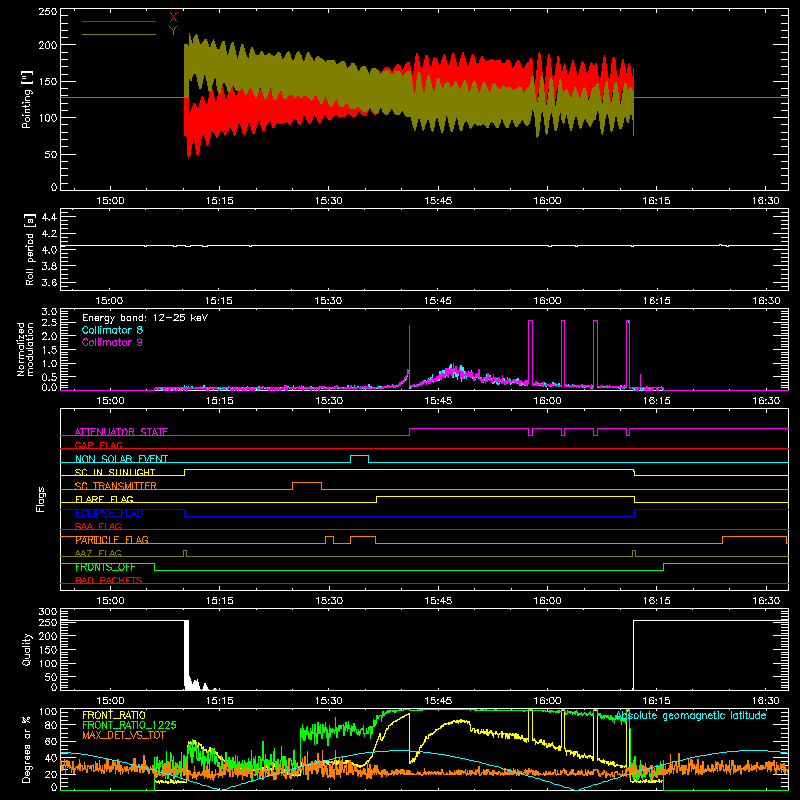Viewport: 800px width, 800px height.
Task: Click the 15:30 label under modulation panel
Action: coord(329,401)
